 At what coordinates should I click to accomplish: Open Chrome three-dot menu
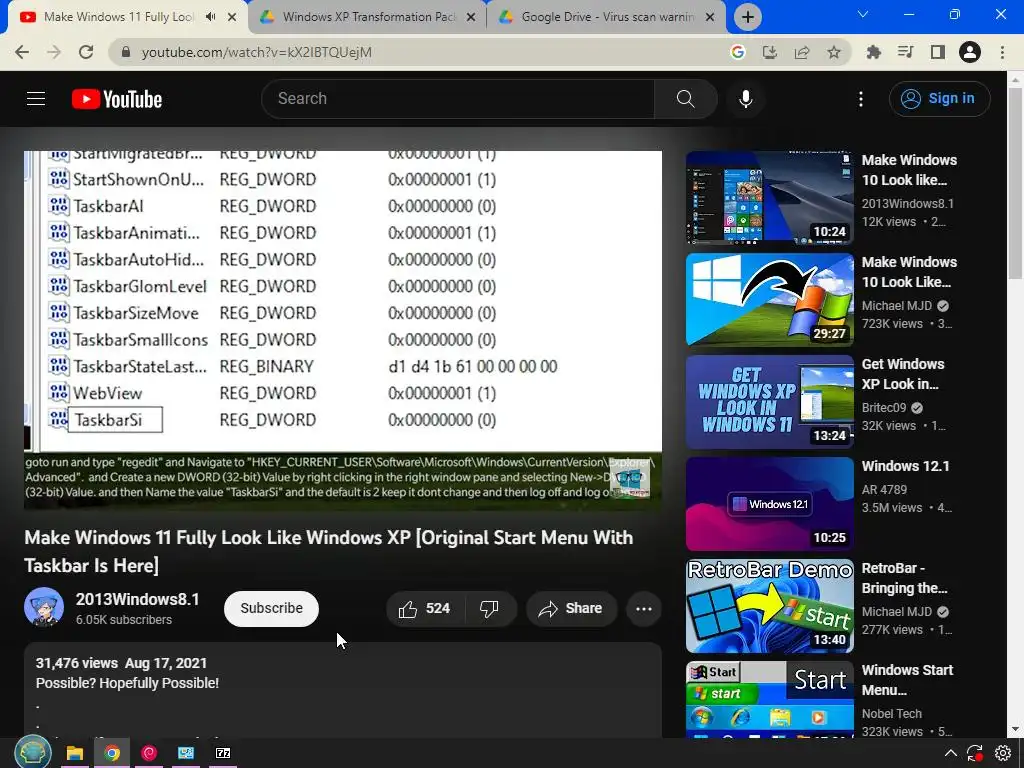(x=1002, y=52)
